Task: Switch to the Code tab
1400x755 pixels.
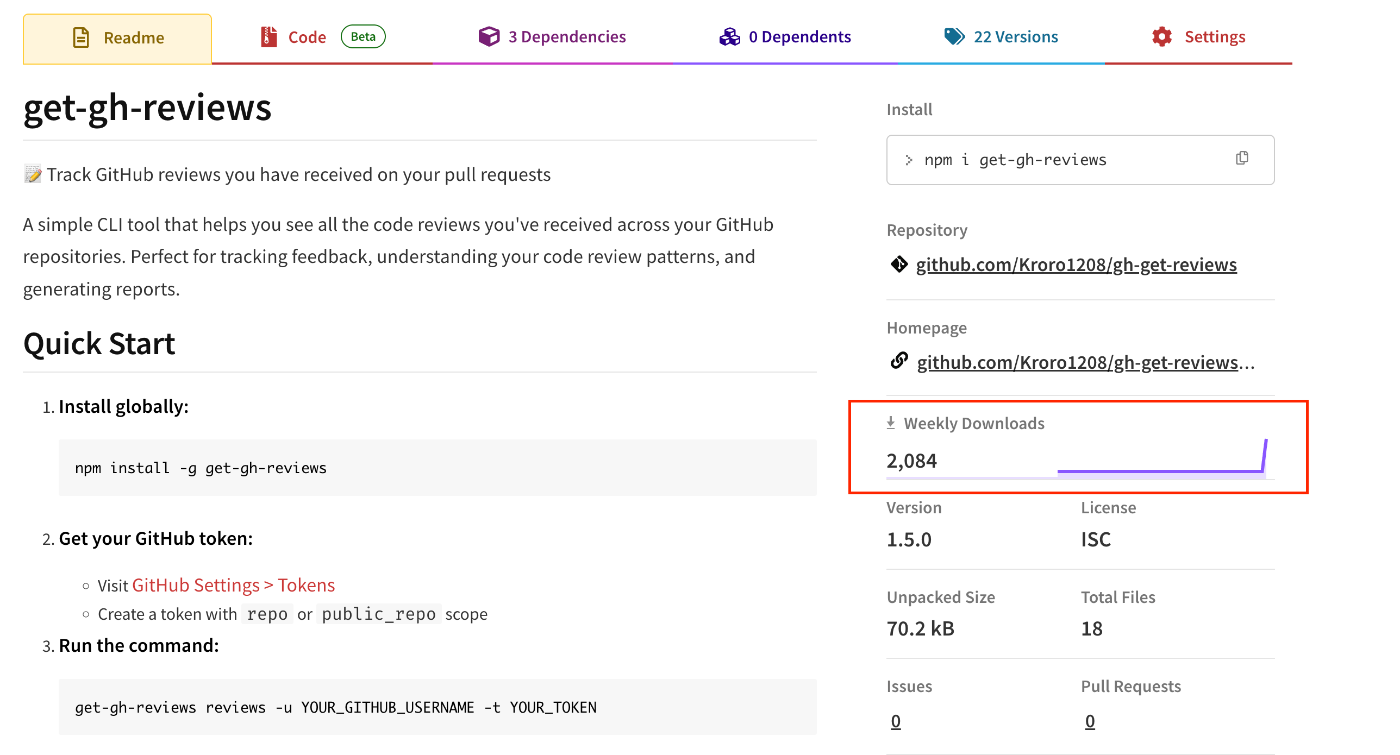Action: [x=322, y=38]
